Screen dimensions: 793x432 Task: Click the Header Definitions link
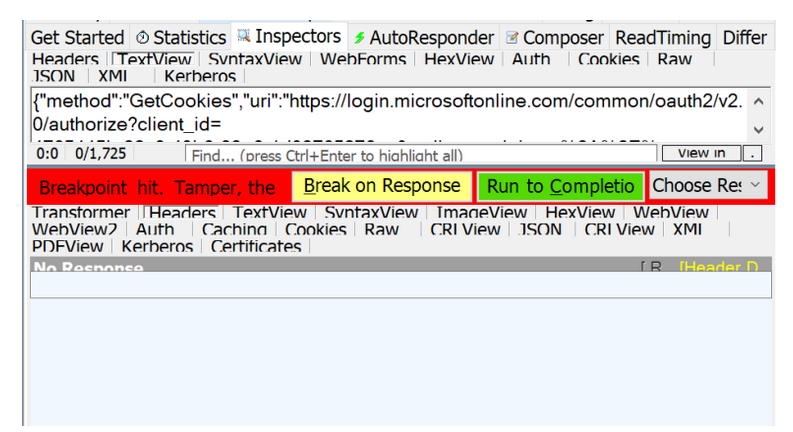(718, 266)
